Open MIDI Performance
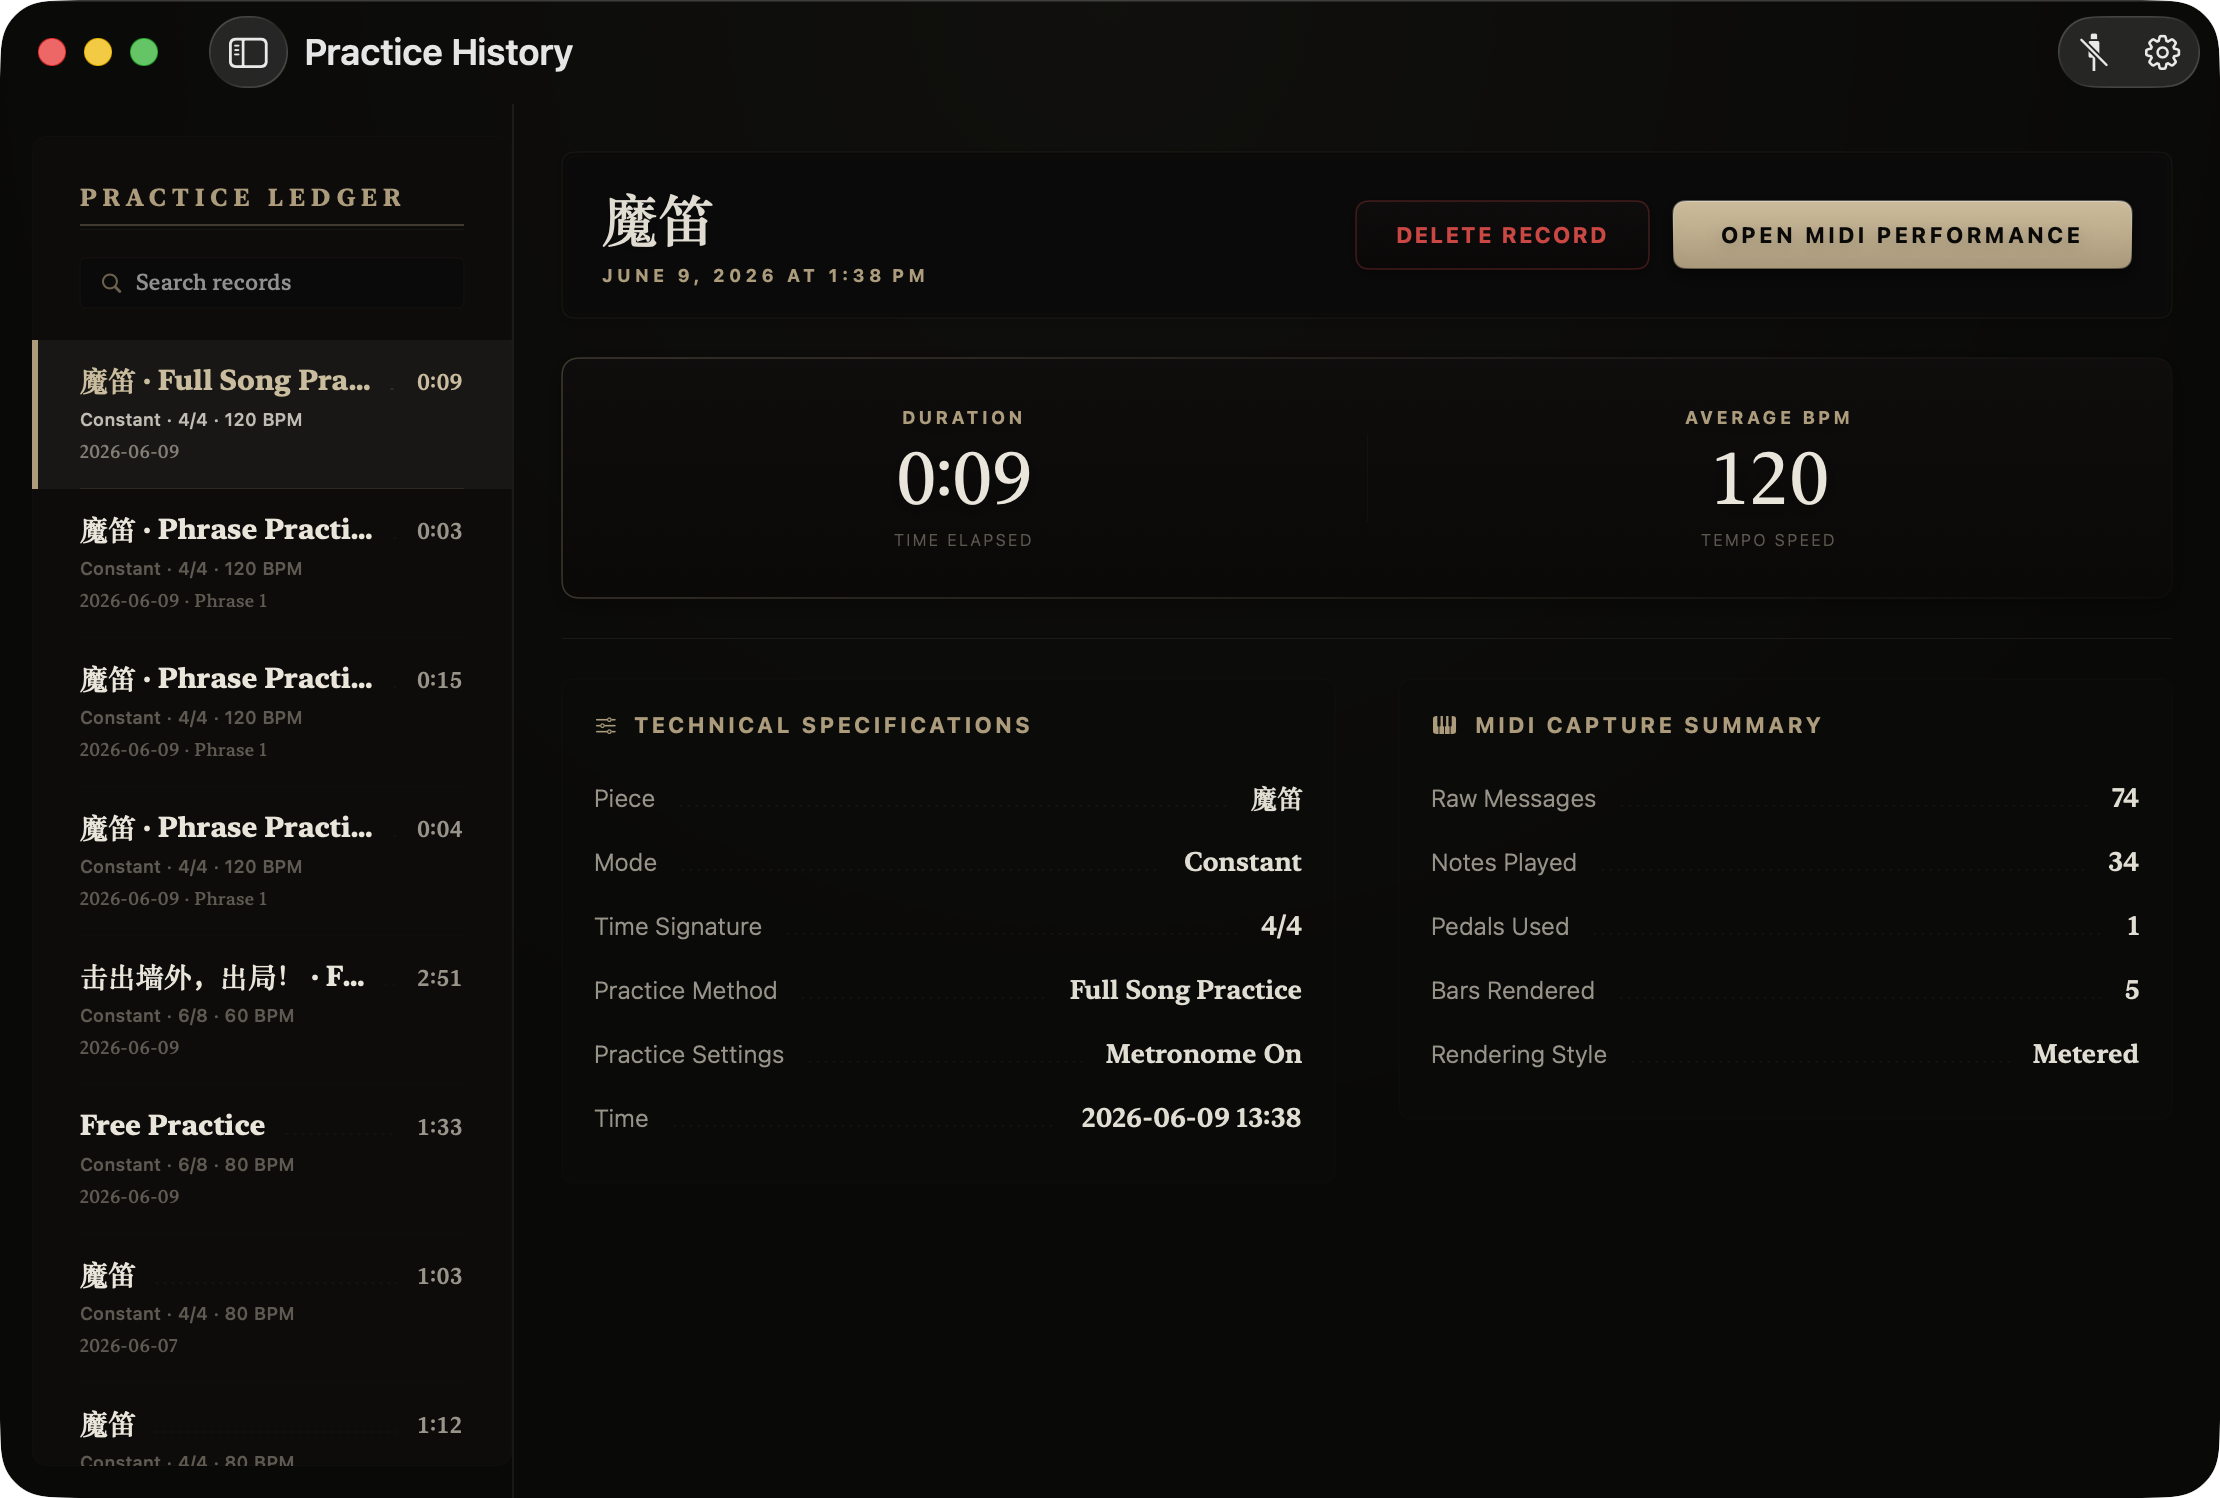The height and width of the screenshot is (1498, 2220). click(x=1902, y=235)
